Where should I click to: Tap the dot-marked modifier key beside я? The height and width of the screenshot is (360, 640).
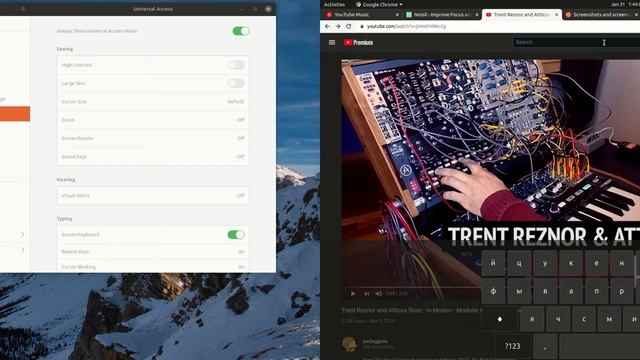point(500,319)
